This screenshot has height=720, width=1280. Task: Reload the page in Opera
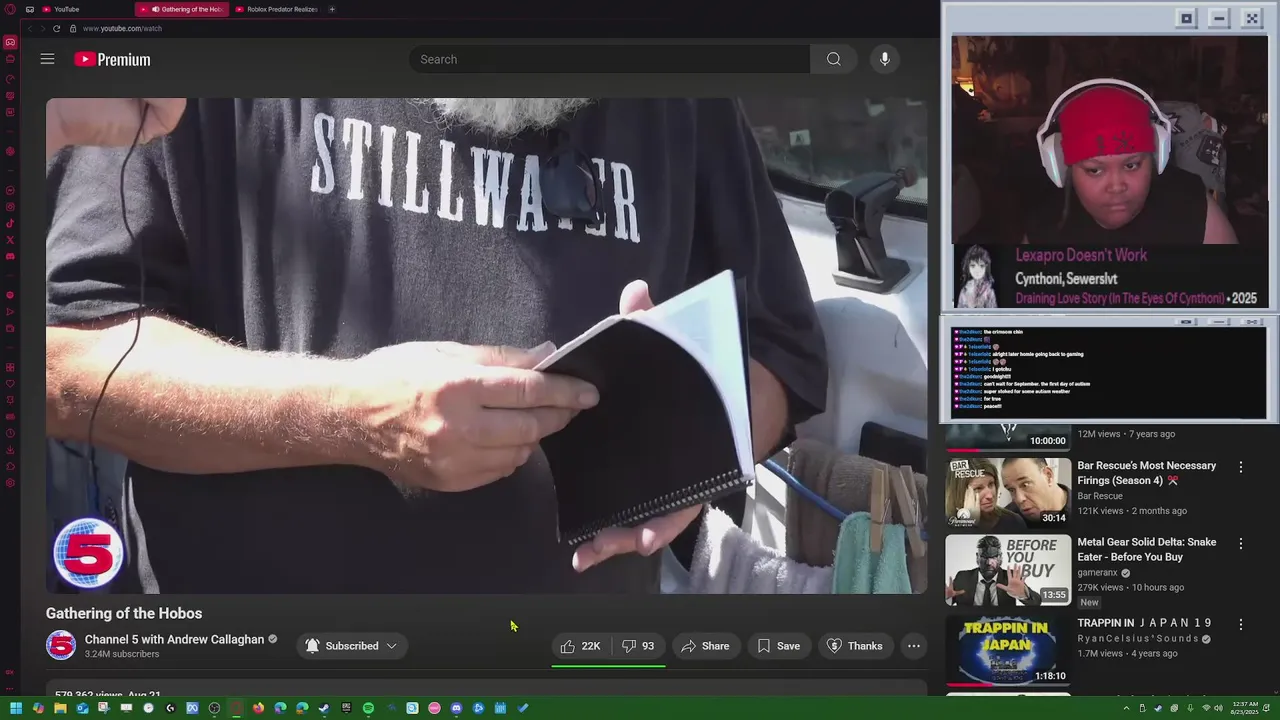coord(56,29)
